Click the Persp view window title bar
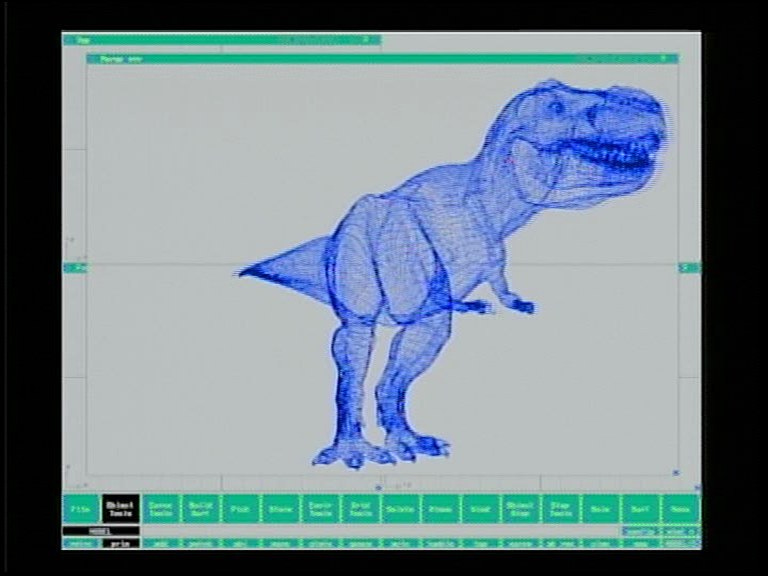The height and width of the screenshot is (576, 768). point(382,59)
